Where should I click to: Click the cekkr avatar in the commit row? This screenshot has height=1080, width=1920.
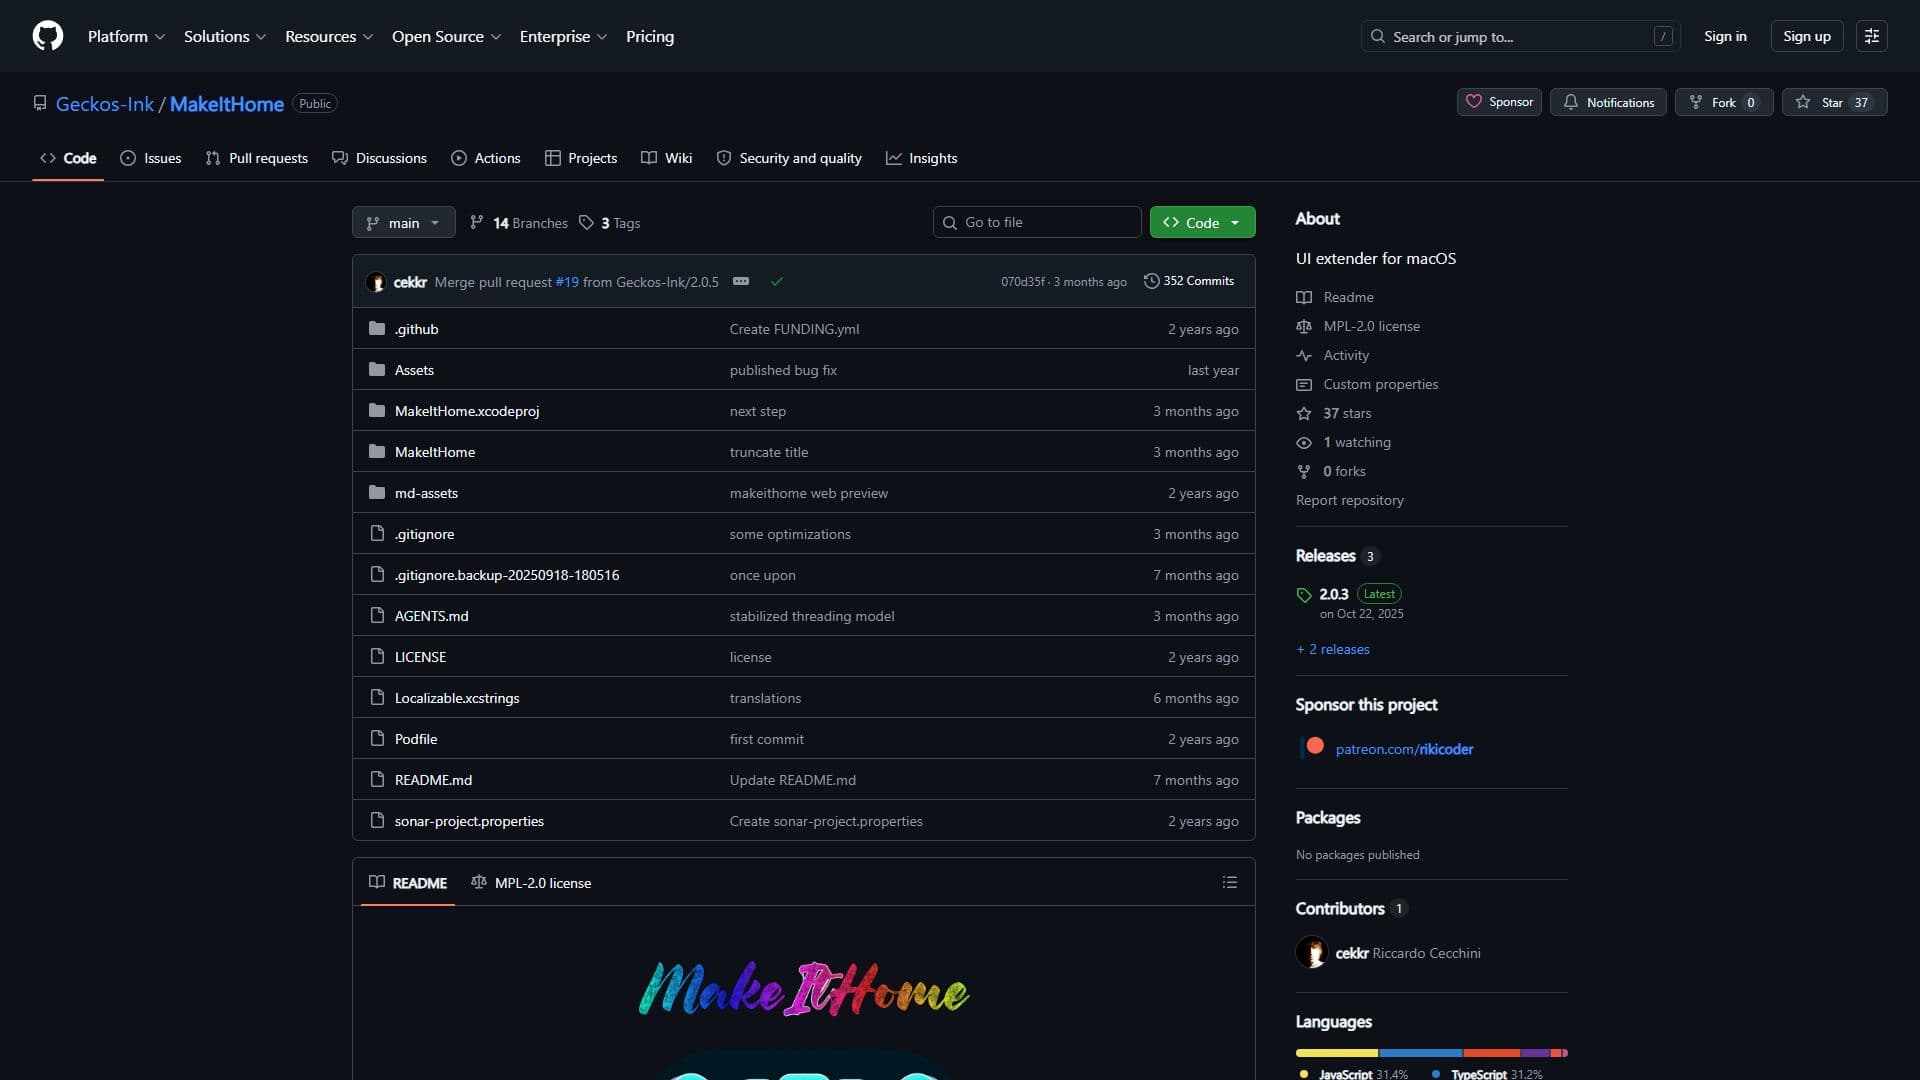point(376,282)
